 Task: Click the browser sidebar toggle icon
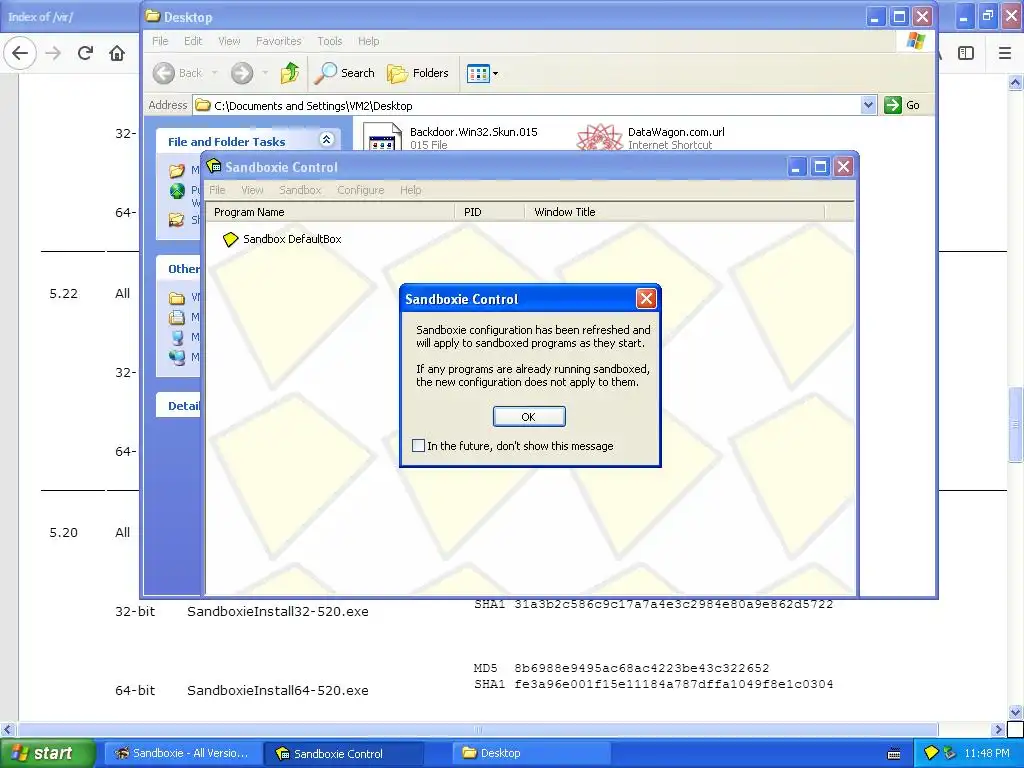(x=966, y=53)
